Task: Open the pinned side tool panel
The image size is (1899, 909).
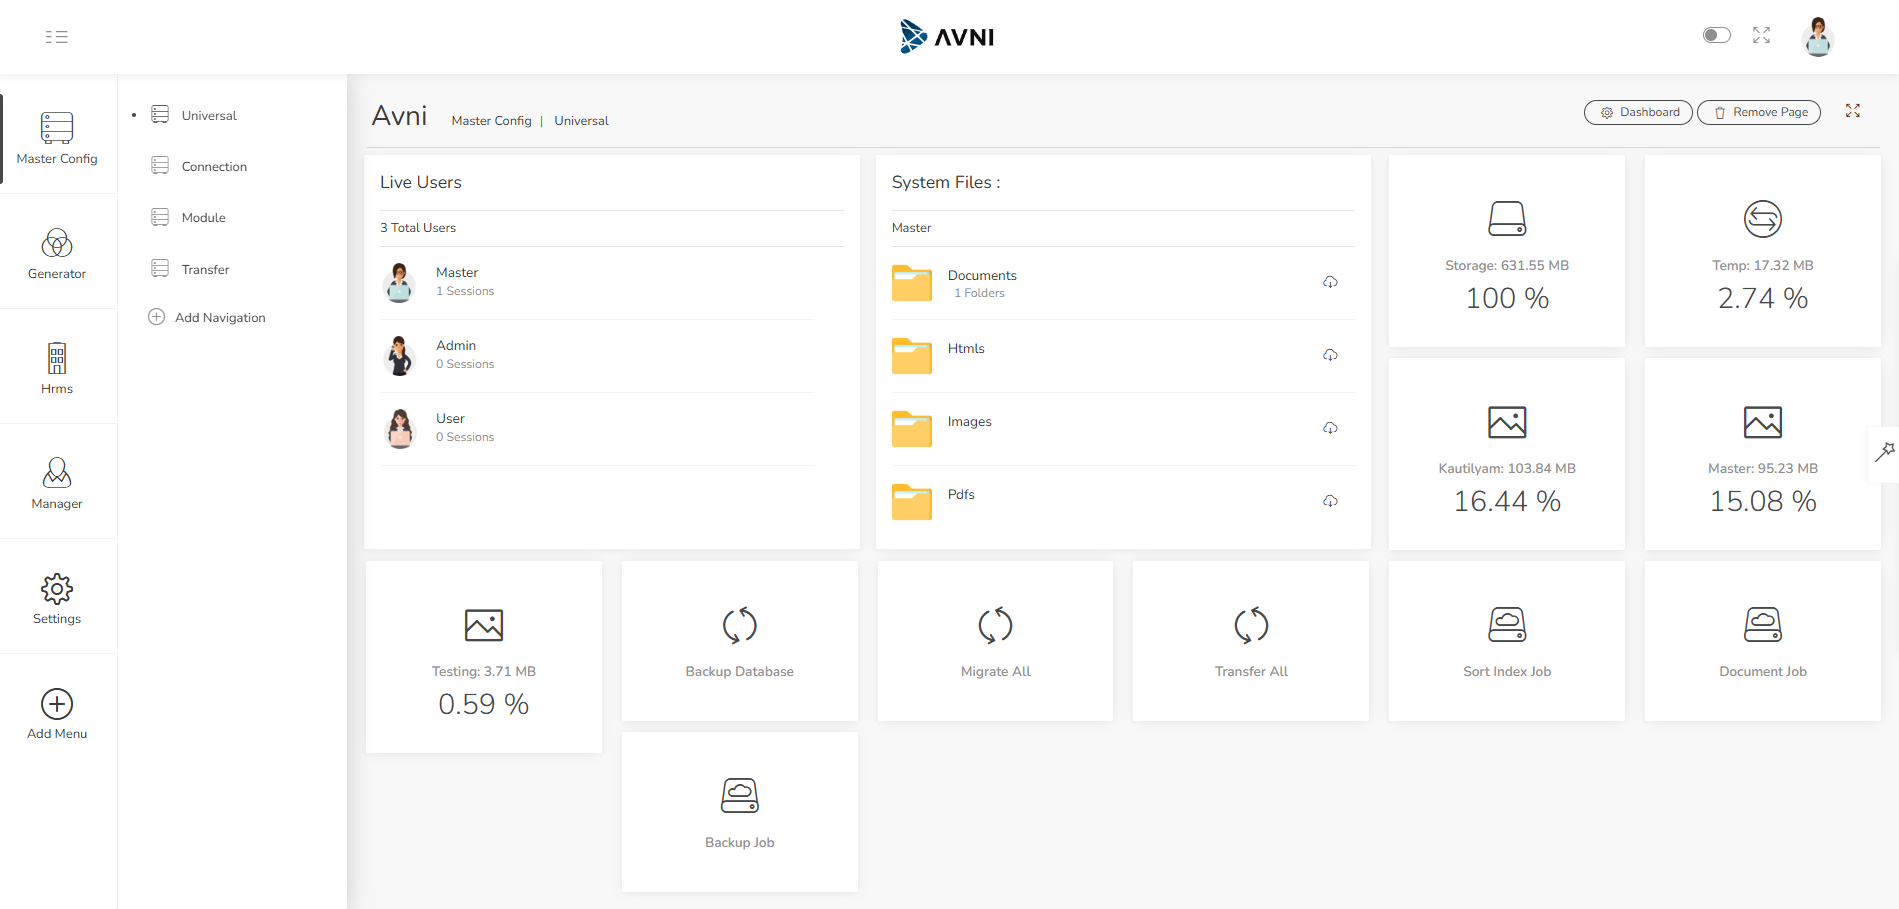Action: (x=1884, y=453)
